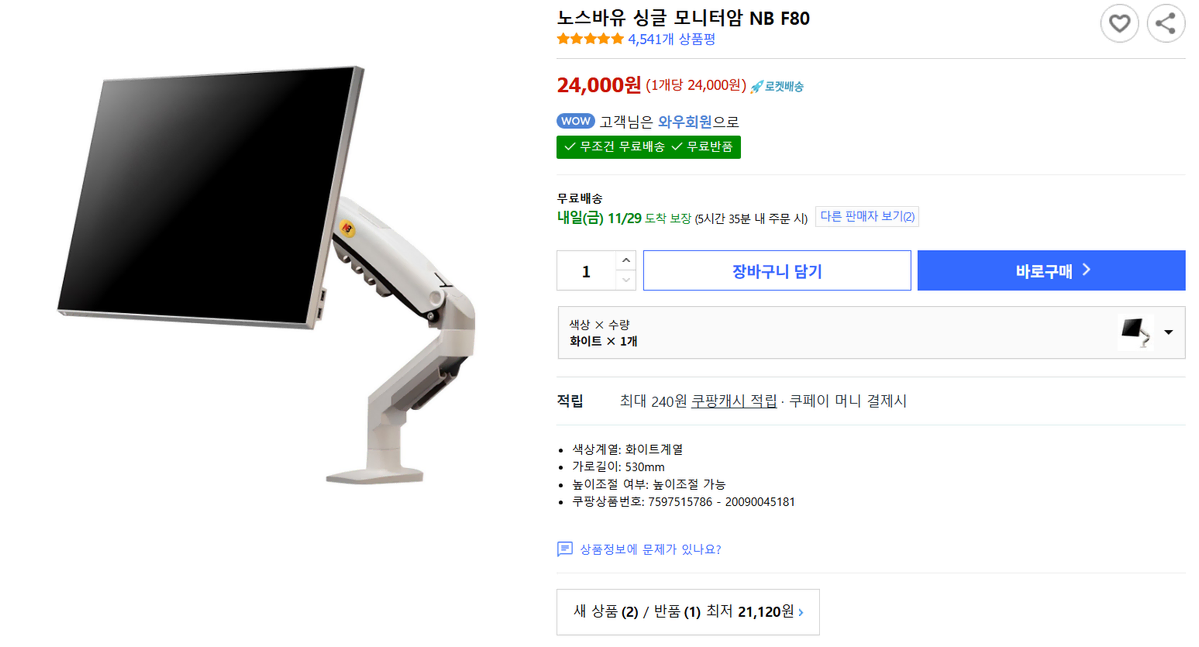Expand the color and quantity dropdown arrow
1199x647 pixels.
(1168, 332)
